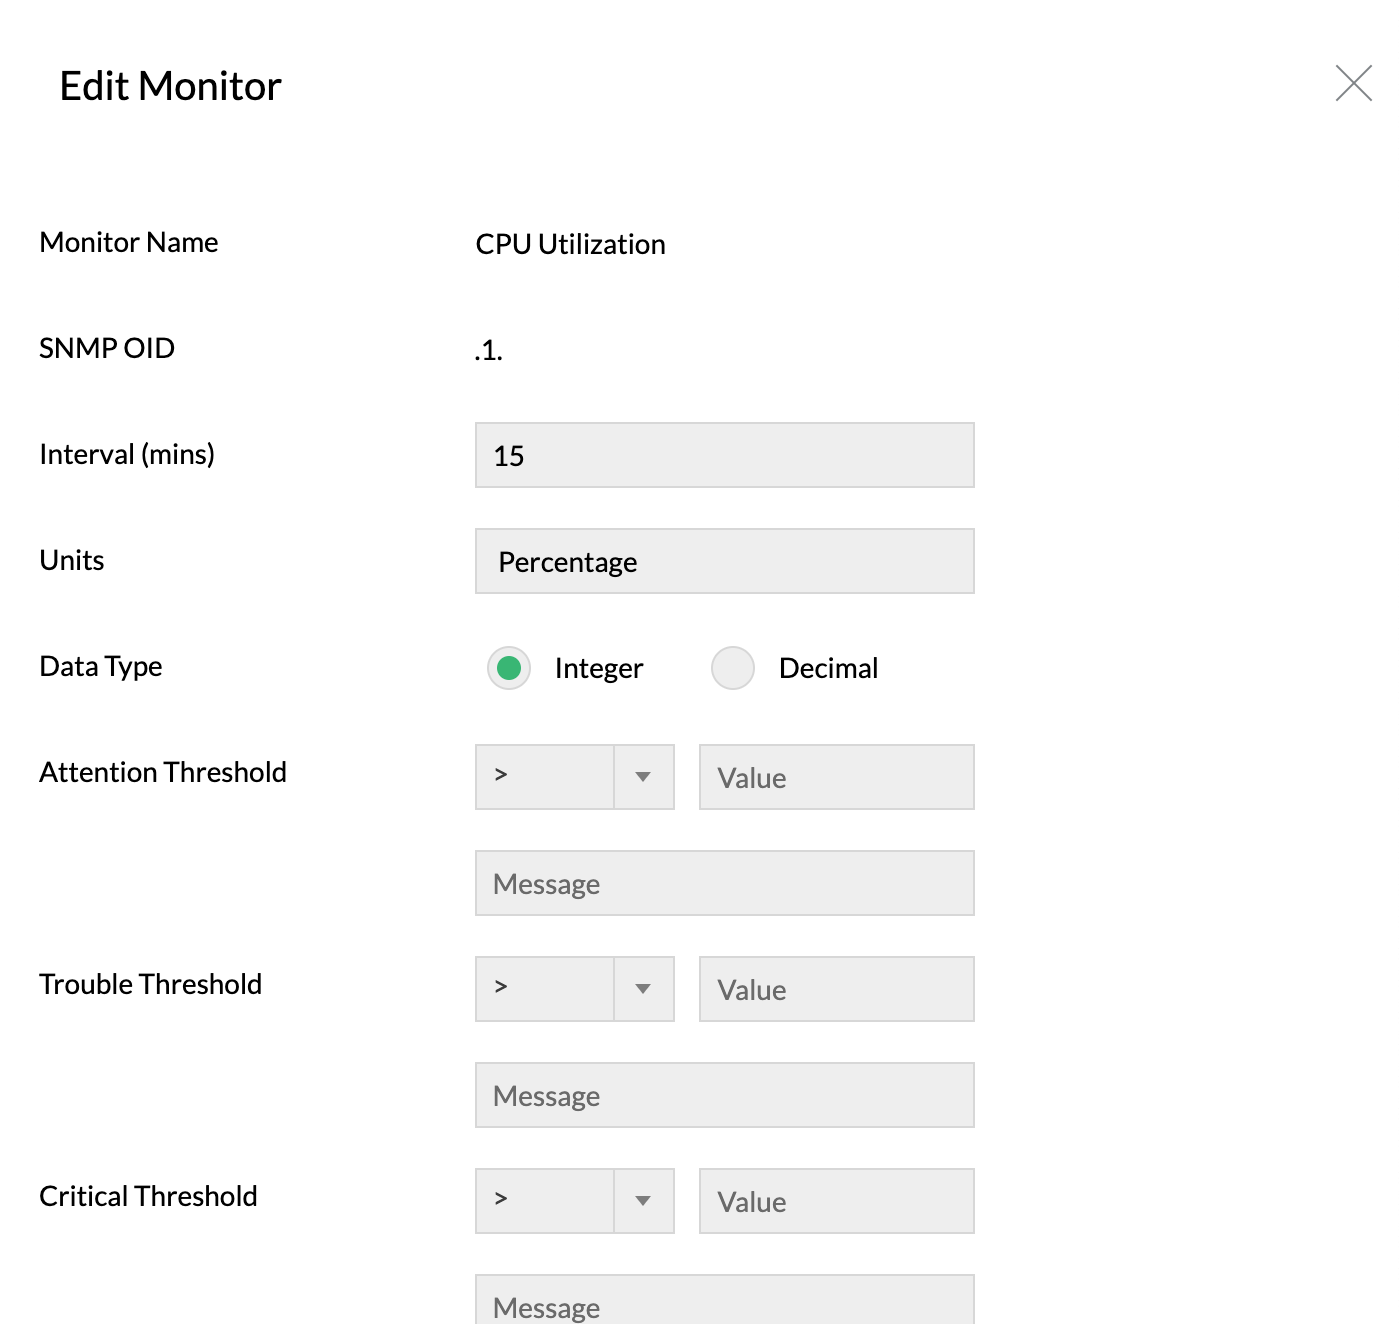Click the Critical Threshold Message field
This screenshot has height=1324, width=1399.
tap(724, 1301)
